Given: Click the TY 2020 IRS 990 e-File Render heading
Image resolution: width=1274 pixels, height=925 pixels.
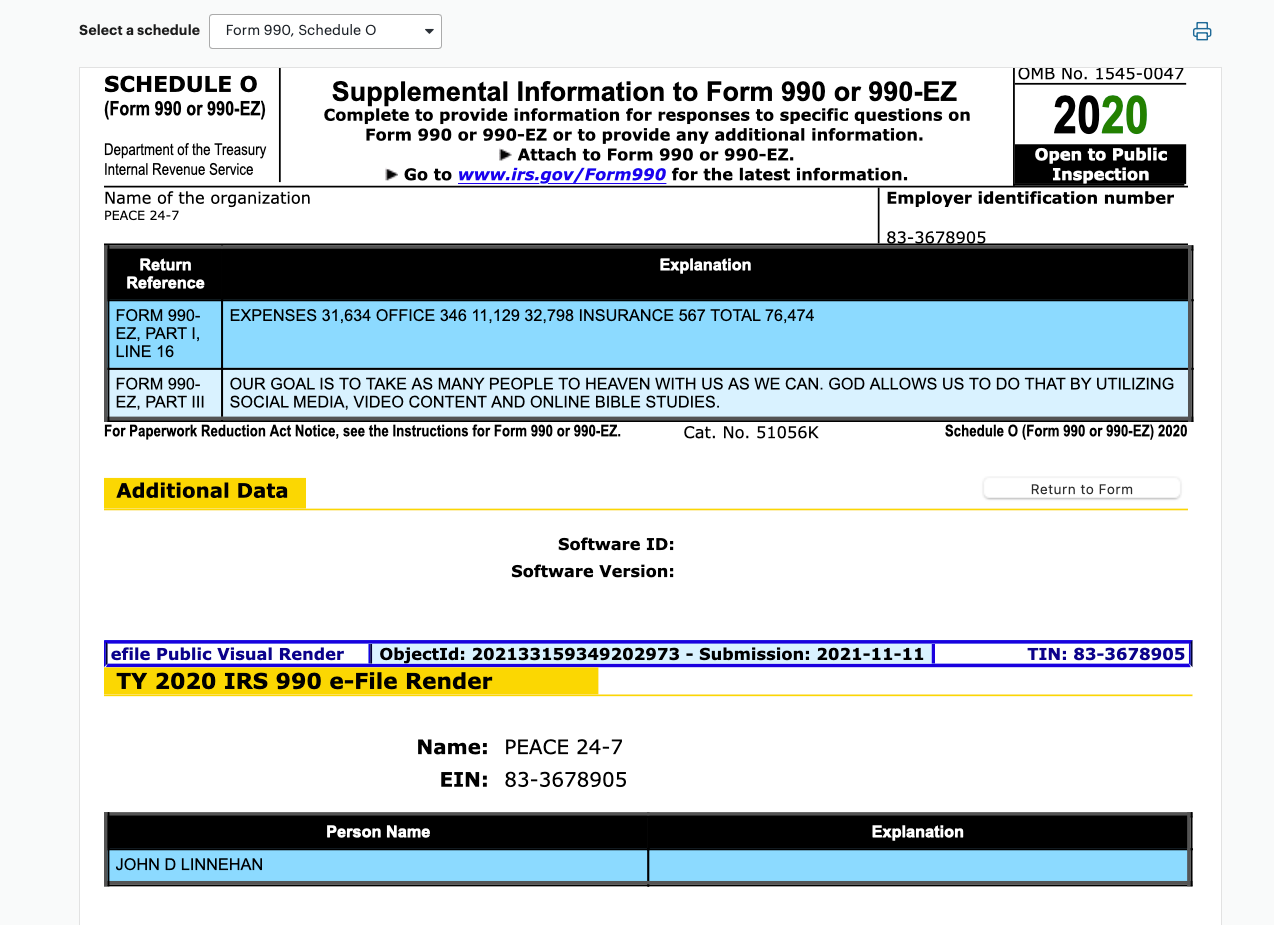Looking at the screenshot, I should pos(305,682).
